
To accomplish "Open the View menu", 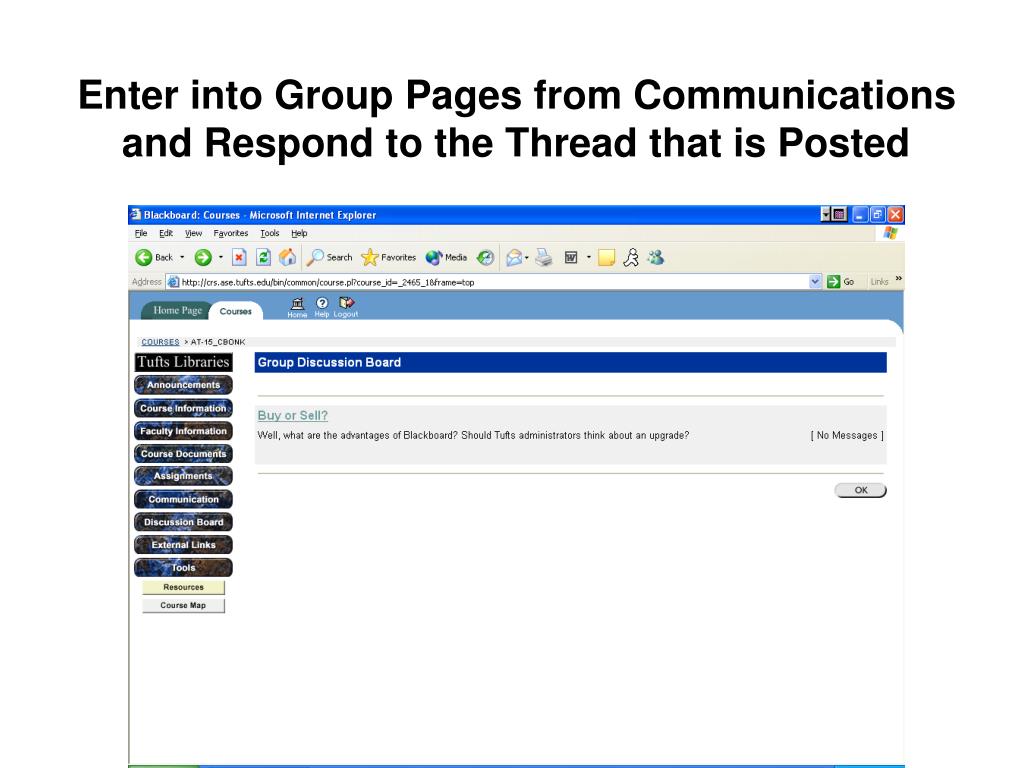I will [193, 233].
